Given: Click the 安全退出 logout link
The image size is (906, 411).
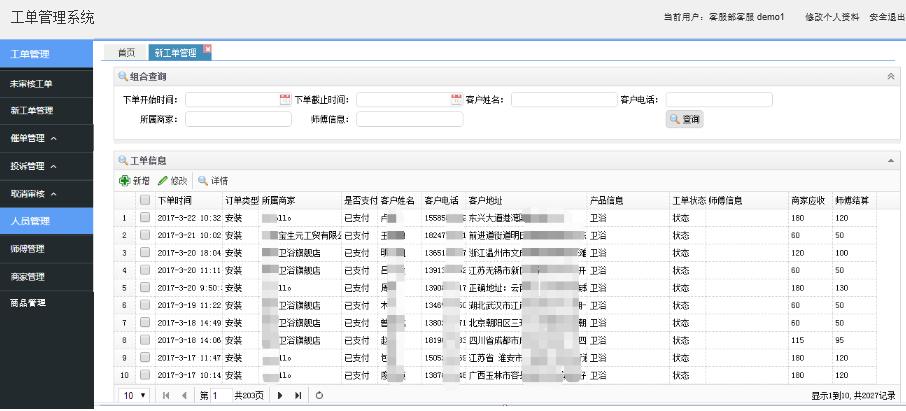Looking at the screenshot, I should coord(887,17).
